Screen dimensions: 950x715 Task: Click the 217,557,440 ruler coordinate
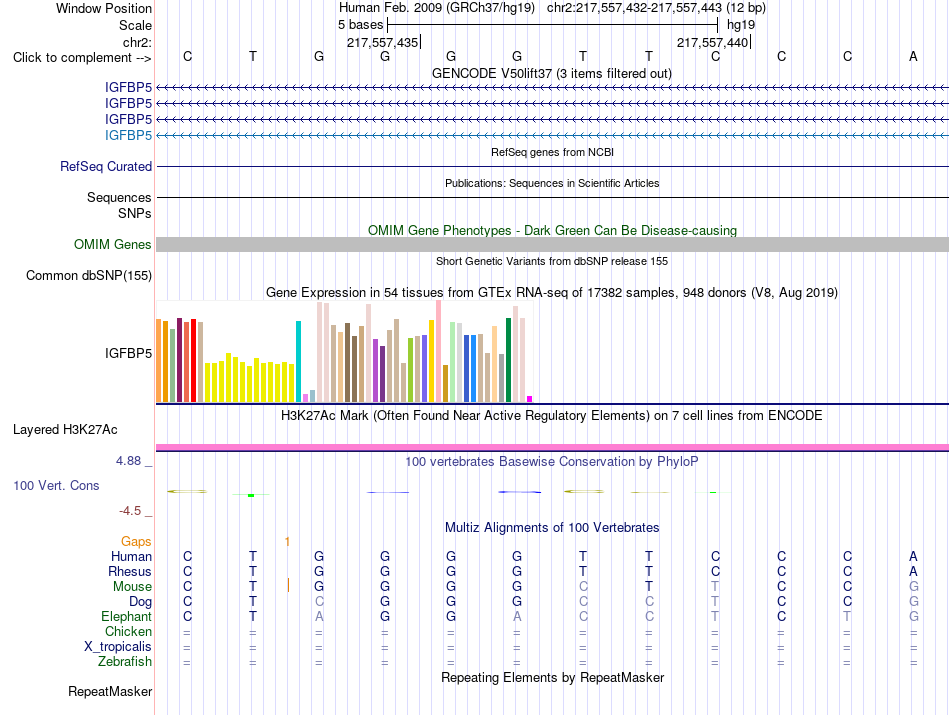[x=712, y=42]
